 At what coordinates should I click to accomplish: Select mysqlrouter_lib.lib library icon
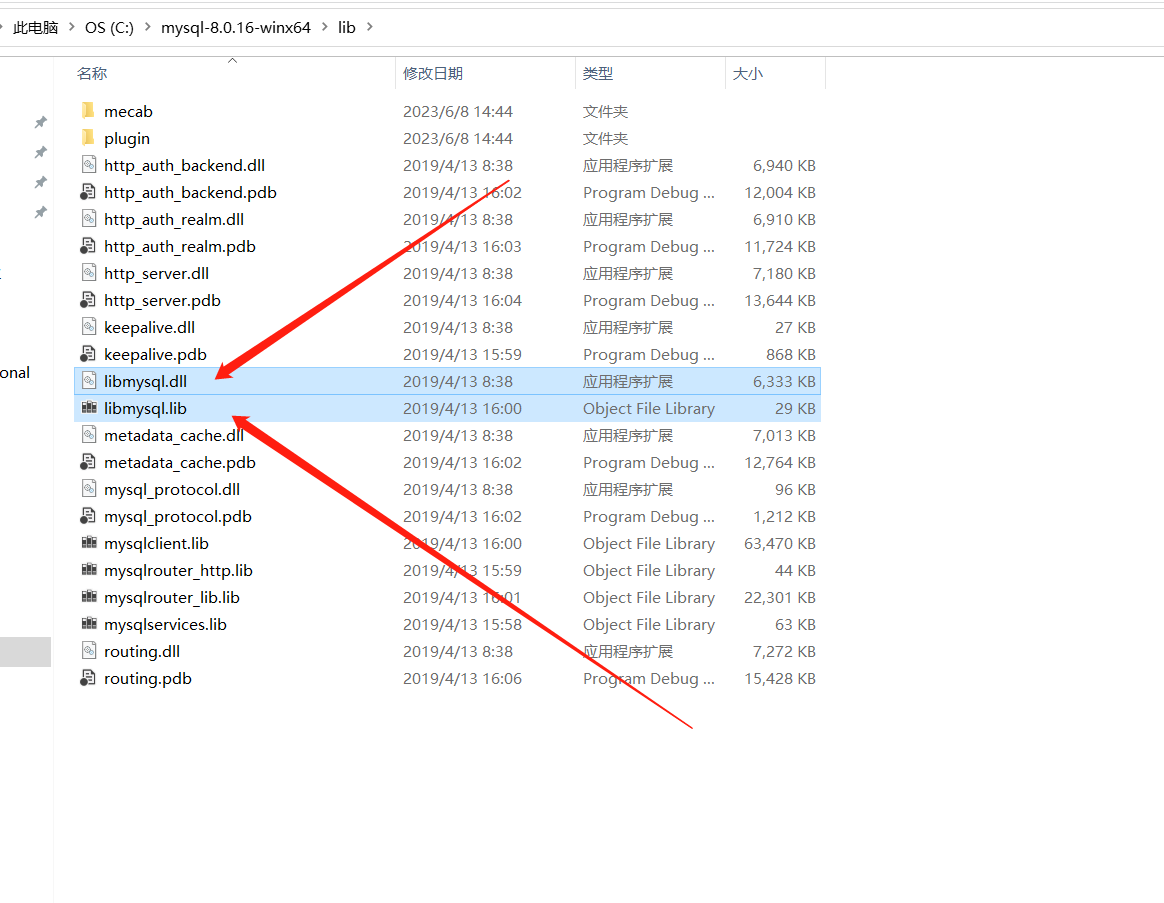coord(88,597)
